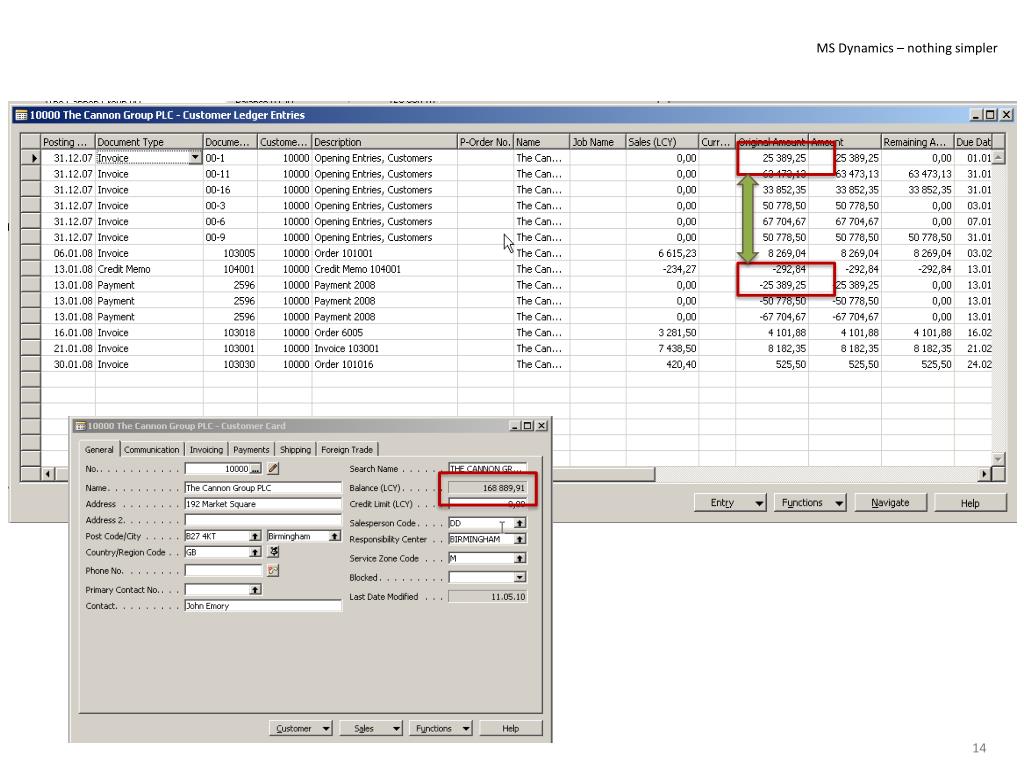The width and height of the screenshot is (1024, 768).
Task: Open the Functions menu button in ledger window
Action: [x=810, y=502]
